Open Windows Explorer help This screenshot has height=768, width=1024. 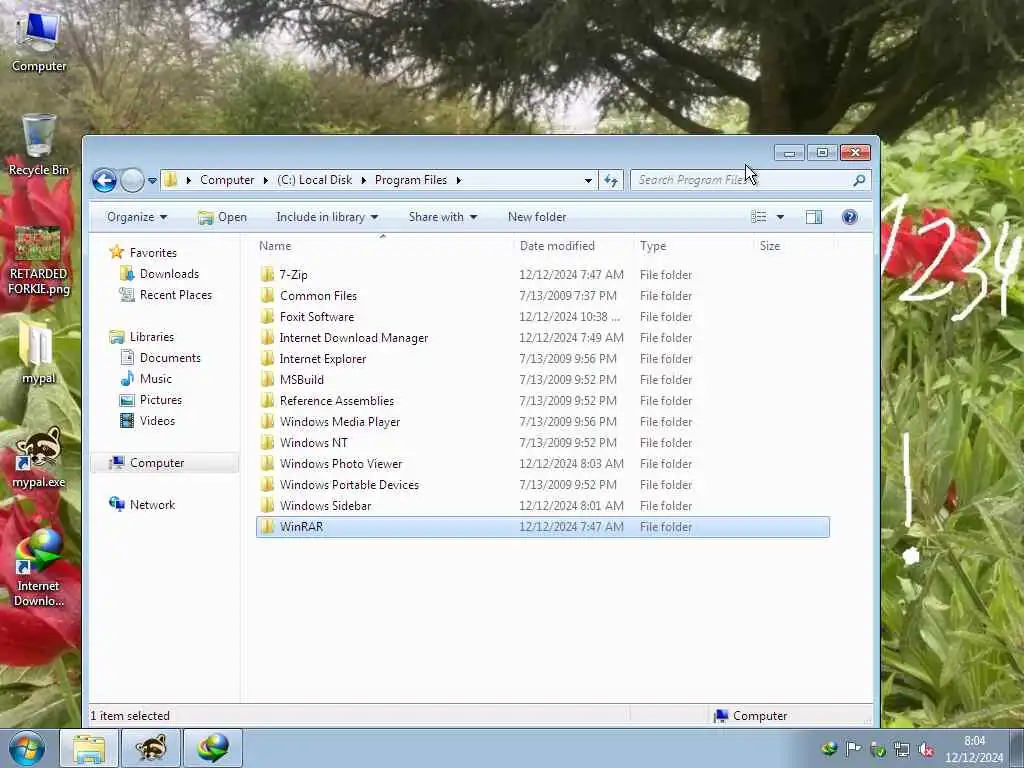click(x=850, y=217)
